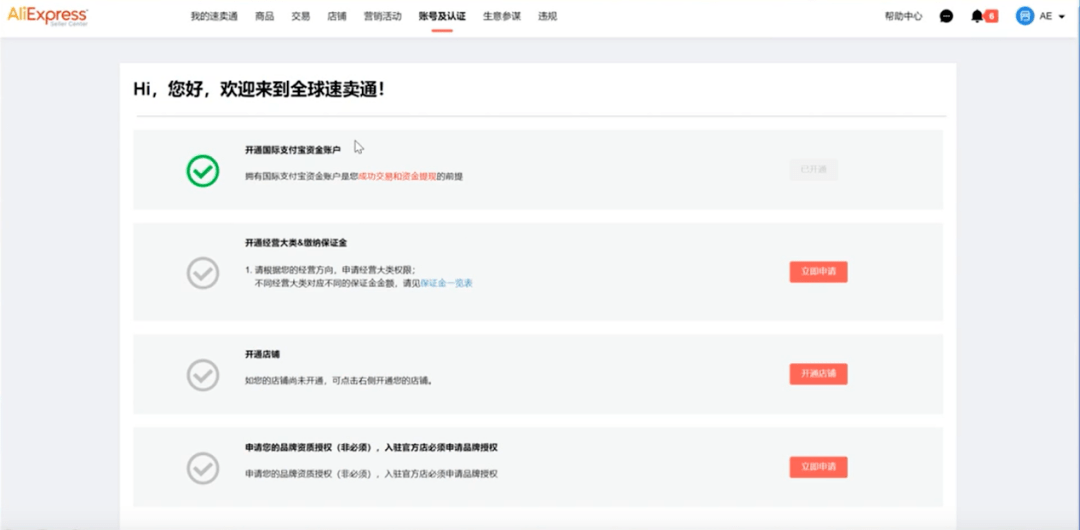Open the 保证金一览表 link

[447, 283]
